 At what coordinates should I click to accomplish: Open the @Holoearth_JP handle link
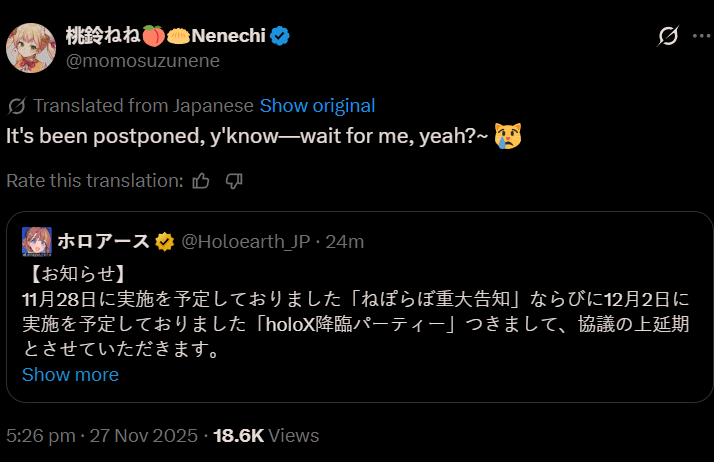click(247, 241)
